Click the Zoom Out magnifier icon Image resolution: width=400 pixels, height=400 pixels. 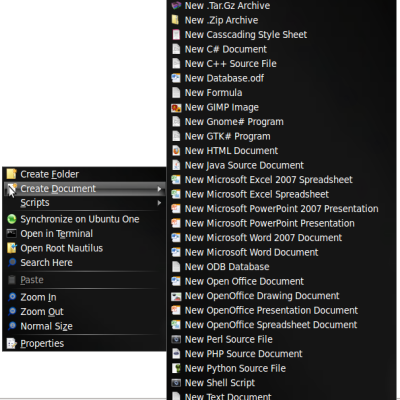pos(12,311)
